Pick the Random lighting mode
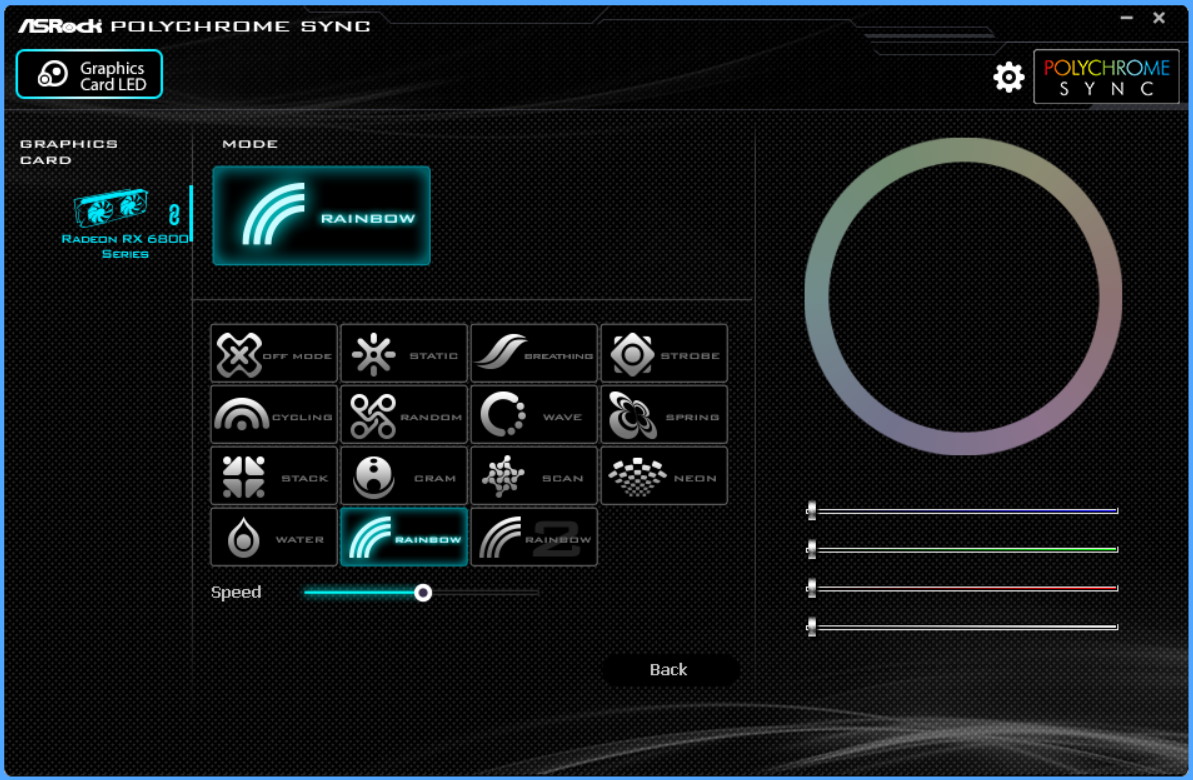This screenshot has height=780, width=1193. coord(404,415)
